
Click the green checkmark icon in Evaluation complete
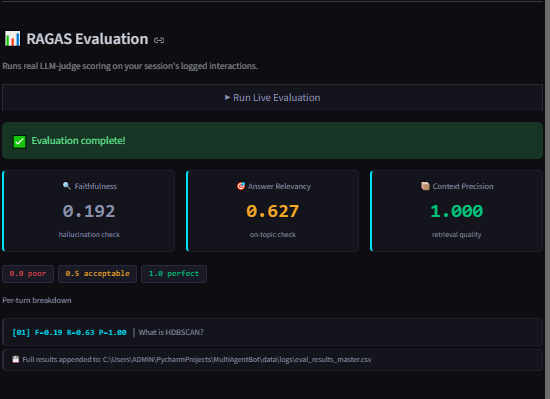[x=19, y=141]
